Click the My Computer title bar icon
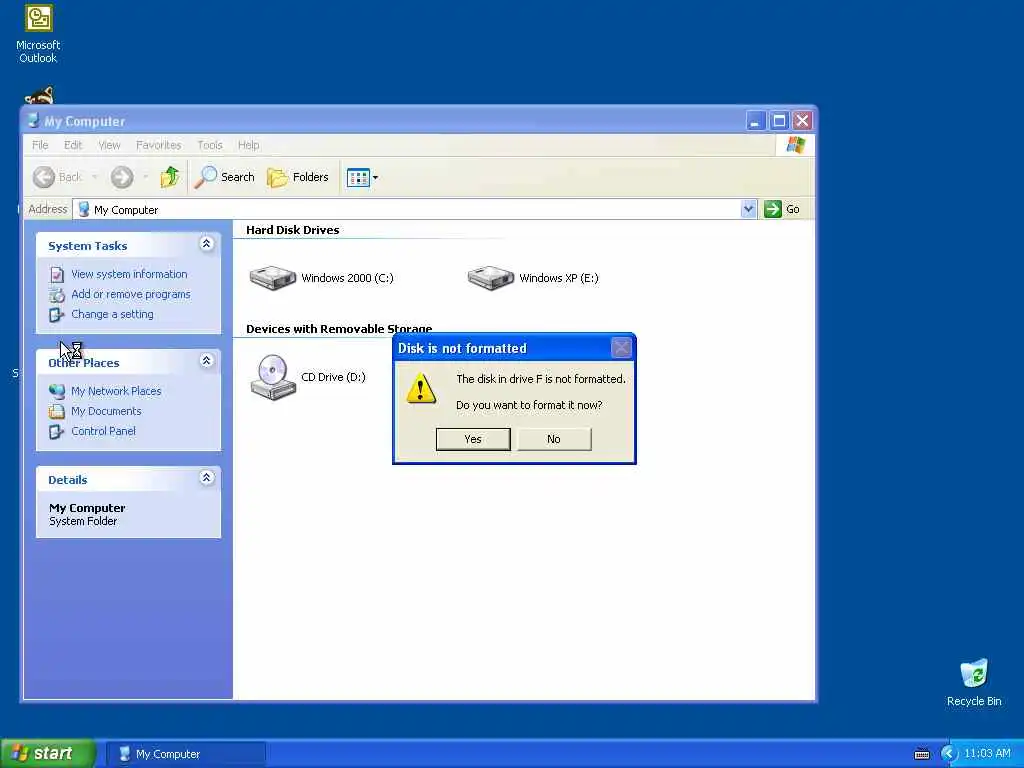Screen dimensions: 1024x768 pyautogui.click(x=33, y=121)
